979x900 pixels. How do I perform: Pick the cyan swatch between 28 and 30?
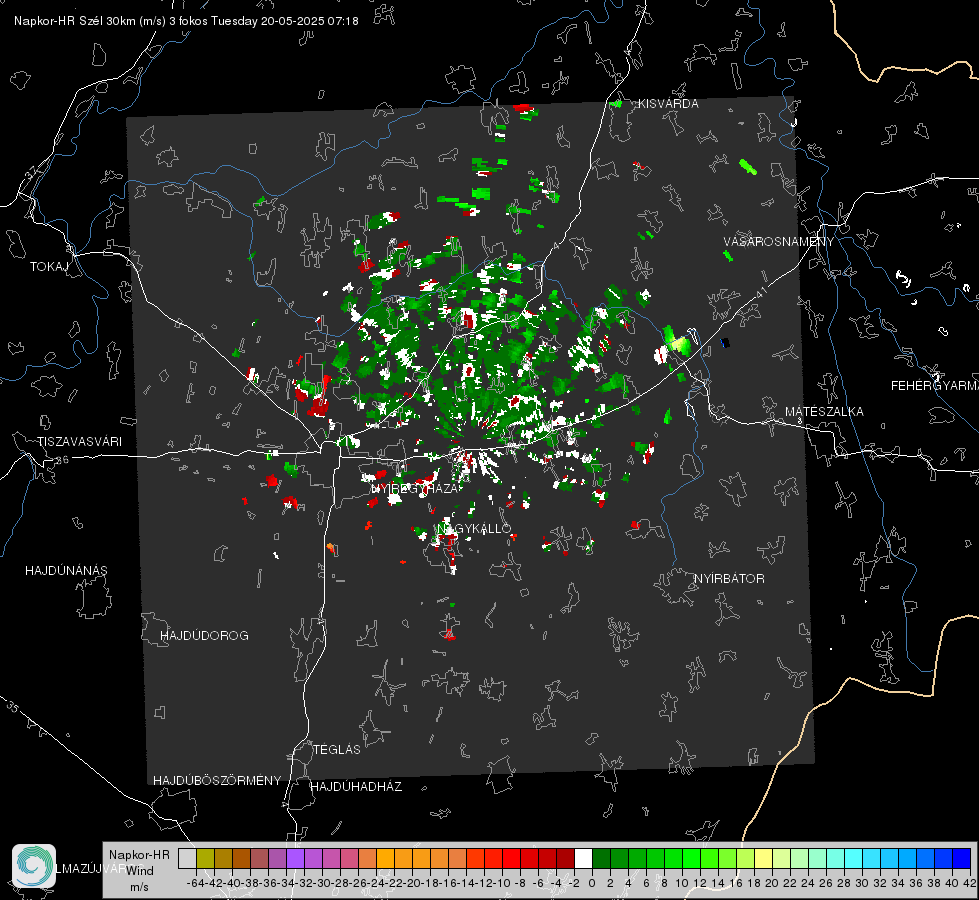pyautogui.click(x=854, y=858)
